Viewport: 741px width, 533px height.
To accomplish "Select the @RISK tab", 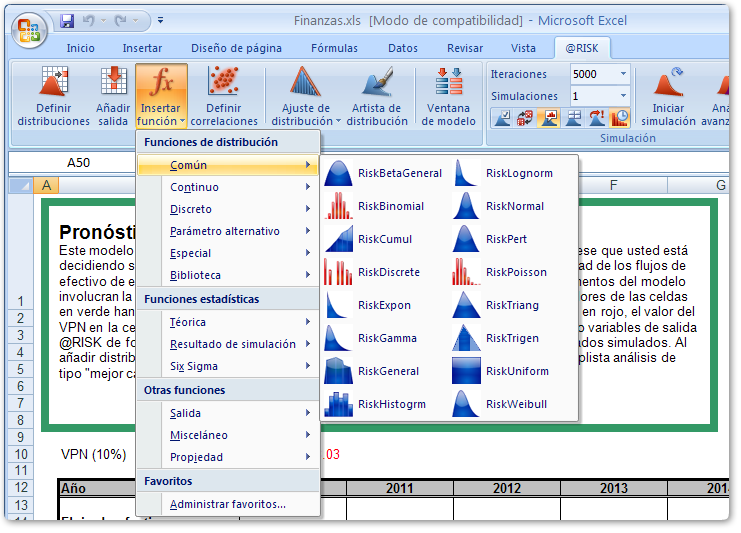I will pos(582,48).
